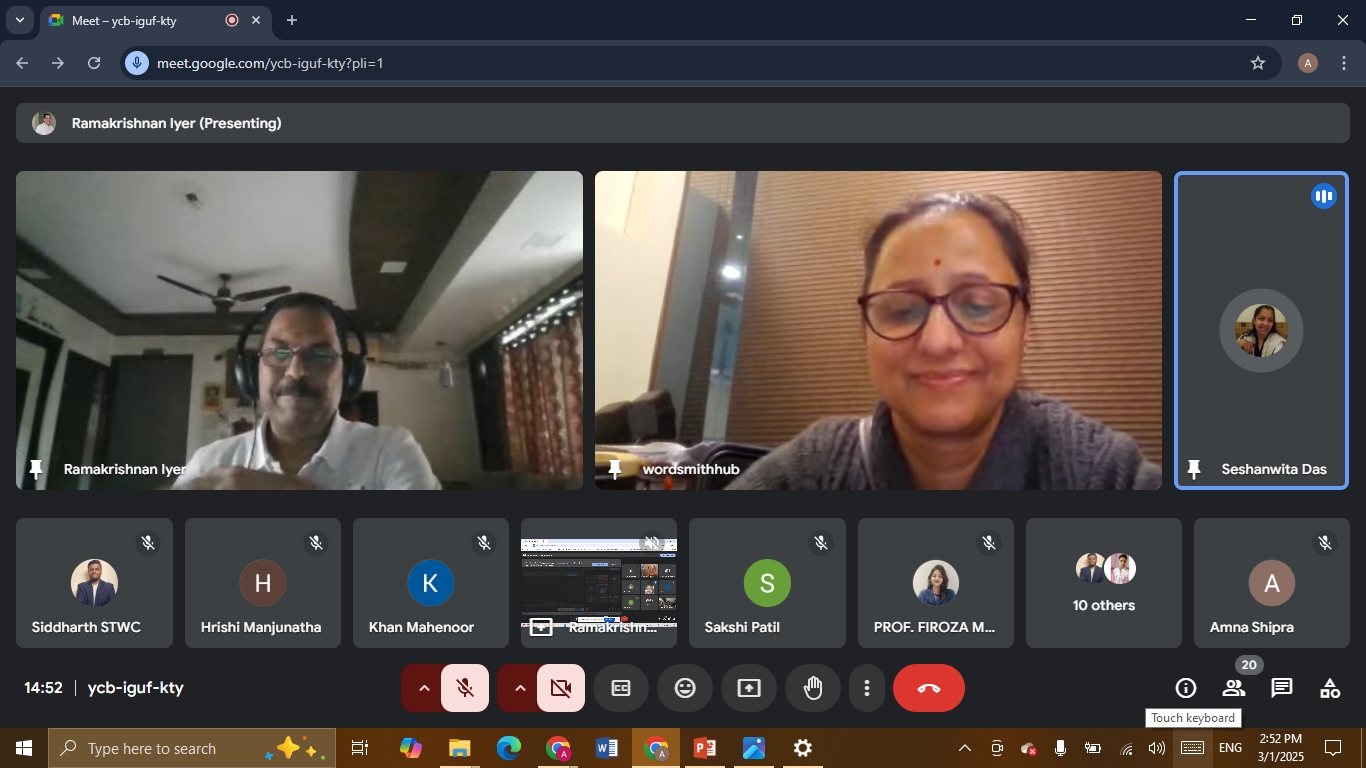Open the activities icon
The image size is (1366, 768).
[1329, 688]
